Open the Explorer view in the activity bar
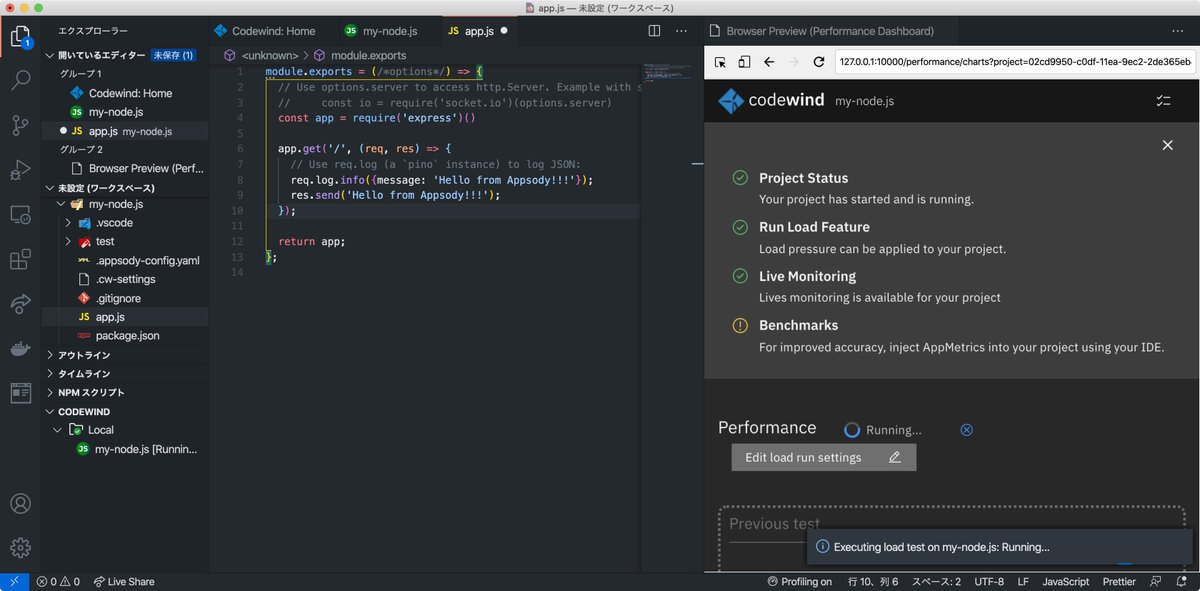1200x591 pixels. coord(20,38)
